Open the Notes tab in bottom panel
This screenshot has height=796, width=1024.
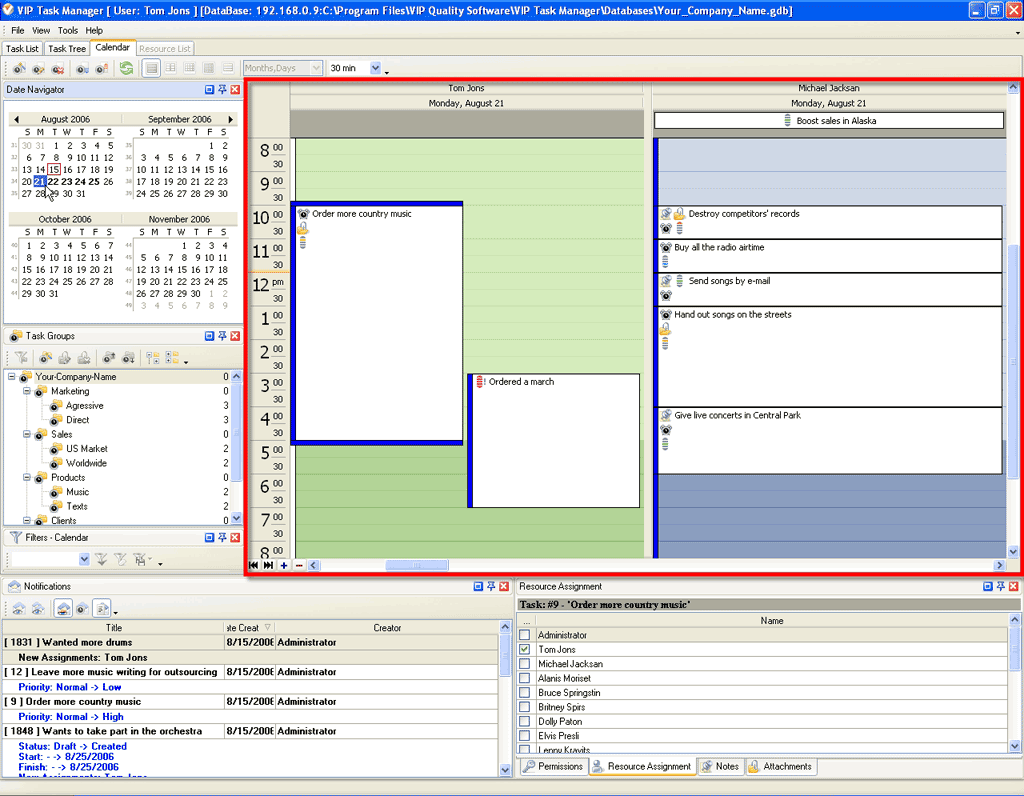[720, 767]
